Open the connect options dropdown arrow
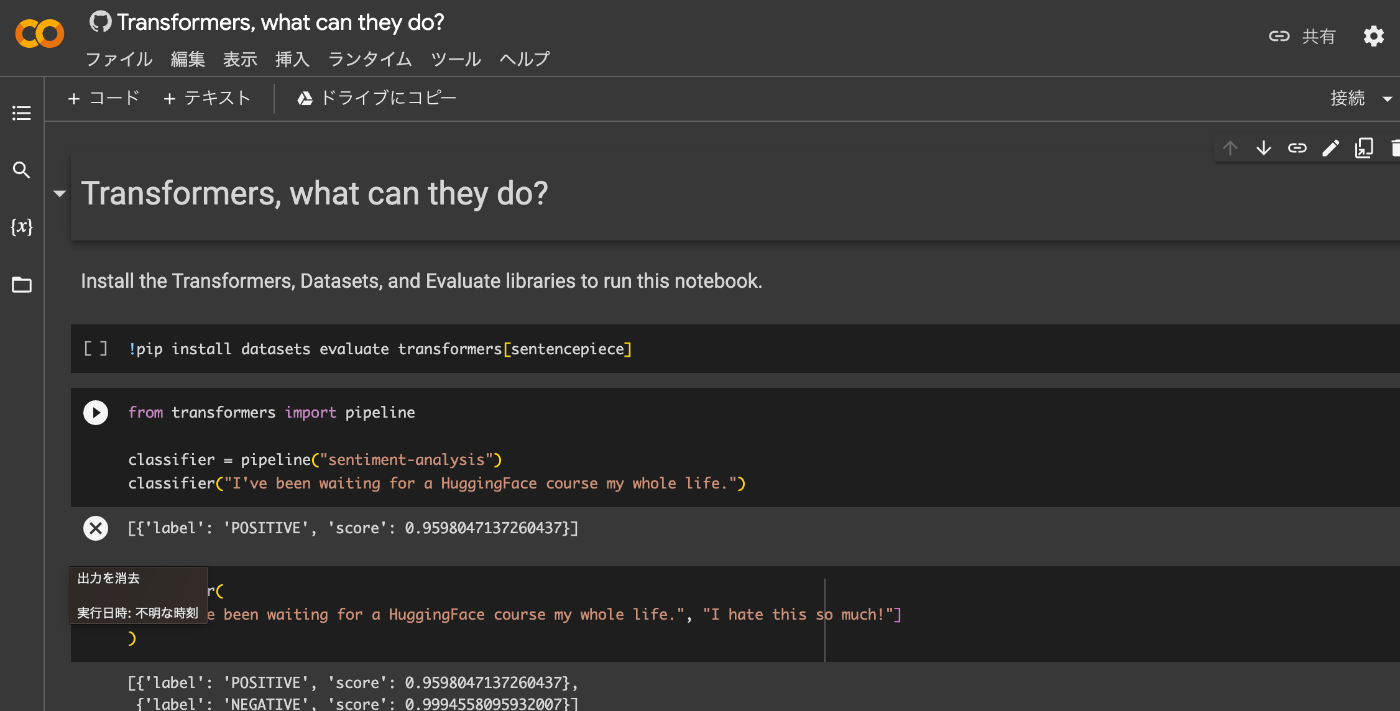The width and height of the screenshot is (1400, 711). click(1387, 98)
